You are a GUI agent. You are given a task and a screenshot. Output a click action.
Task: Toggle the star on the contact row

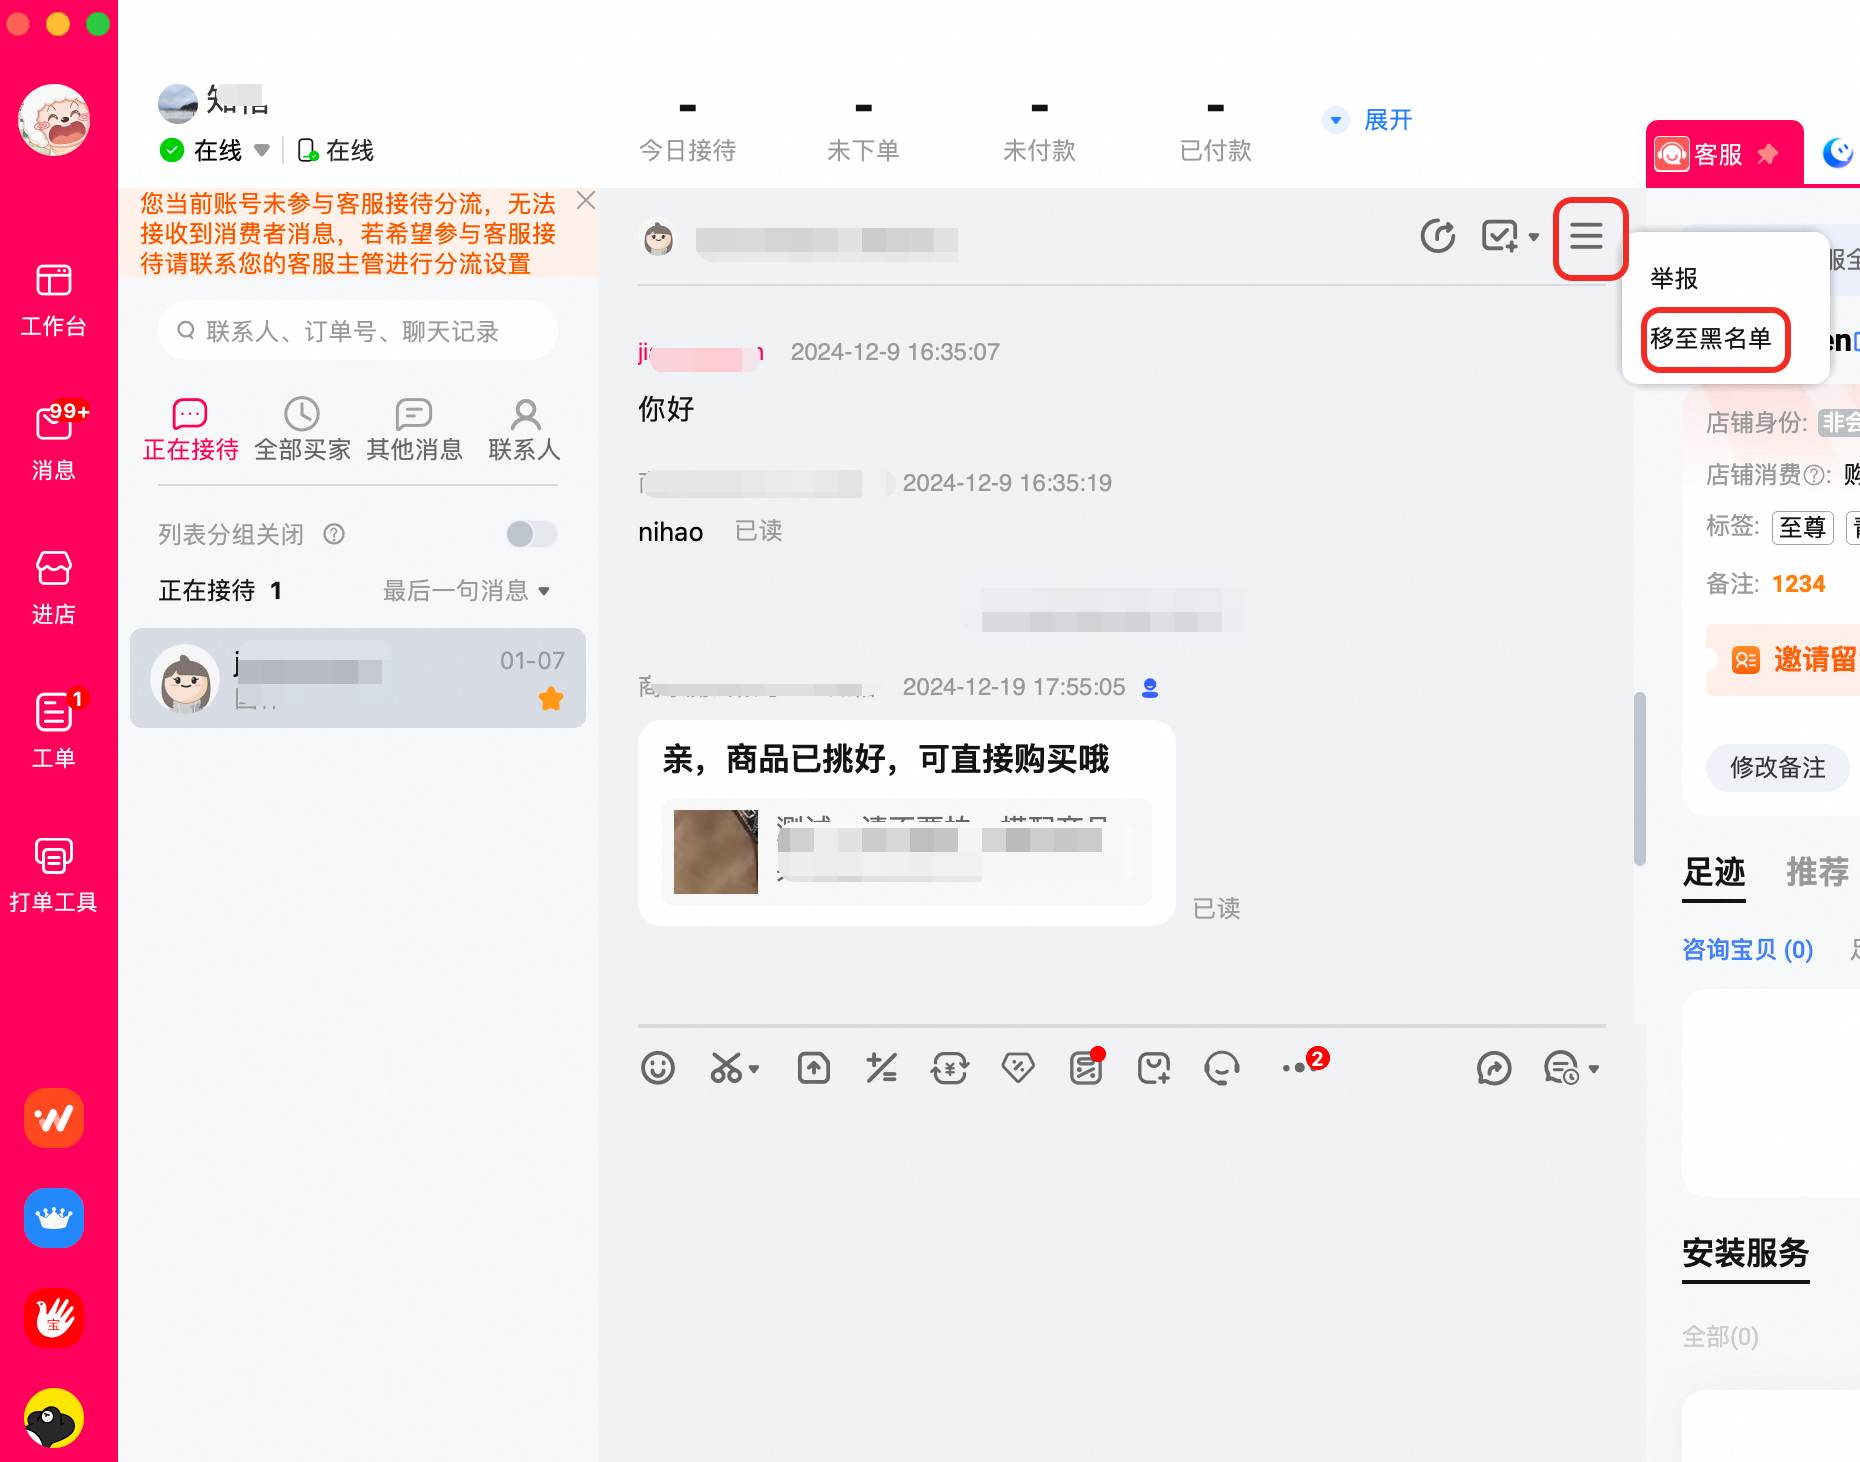coord(551,698)
